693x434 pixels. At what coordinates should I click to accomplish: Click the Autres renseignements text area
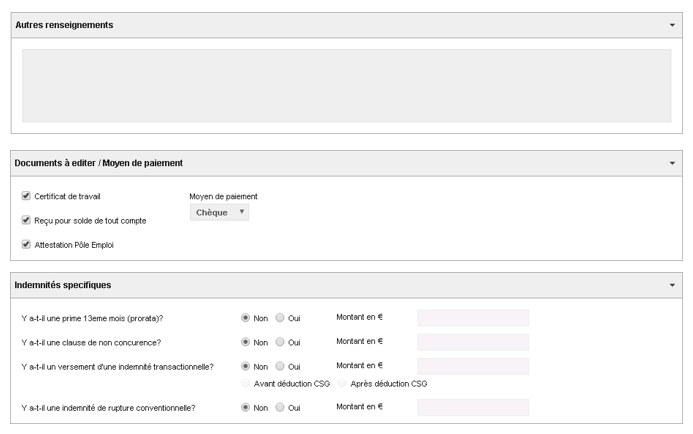point(346,86)
